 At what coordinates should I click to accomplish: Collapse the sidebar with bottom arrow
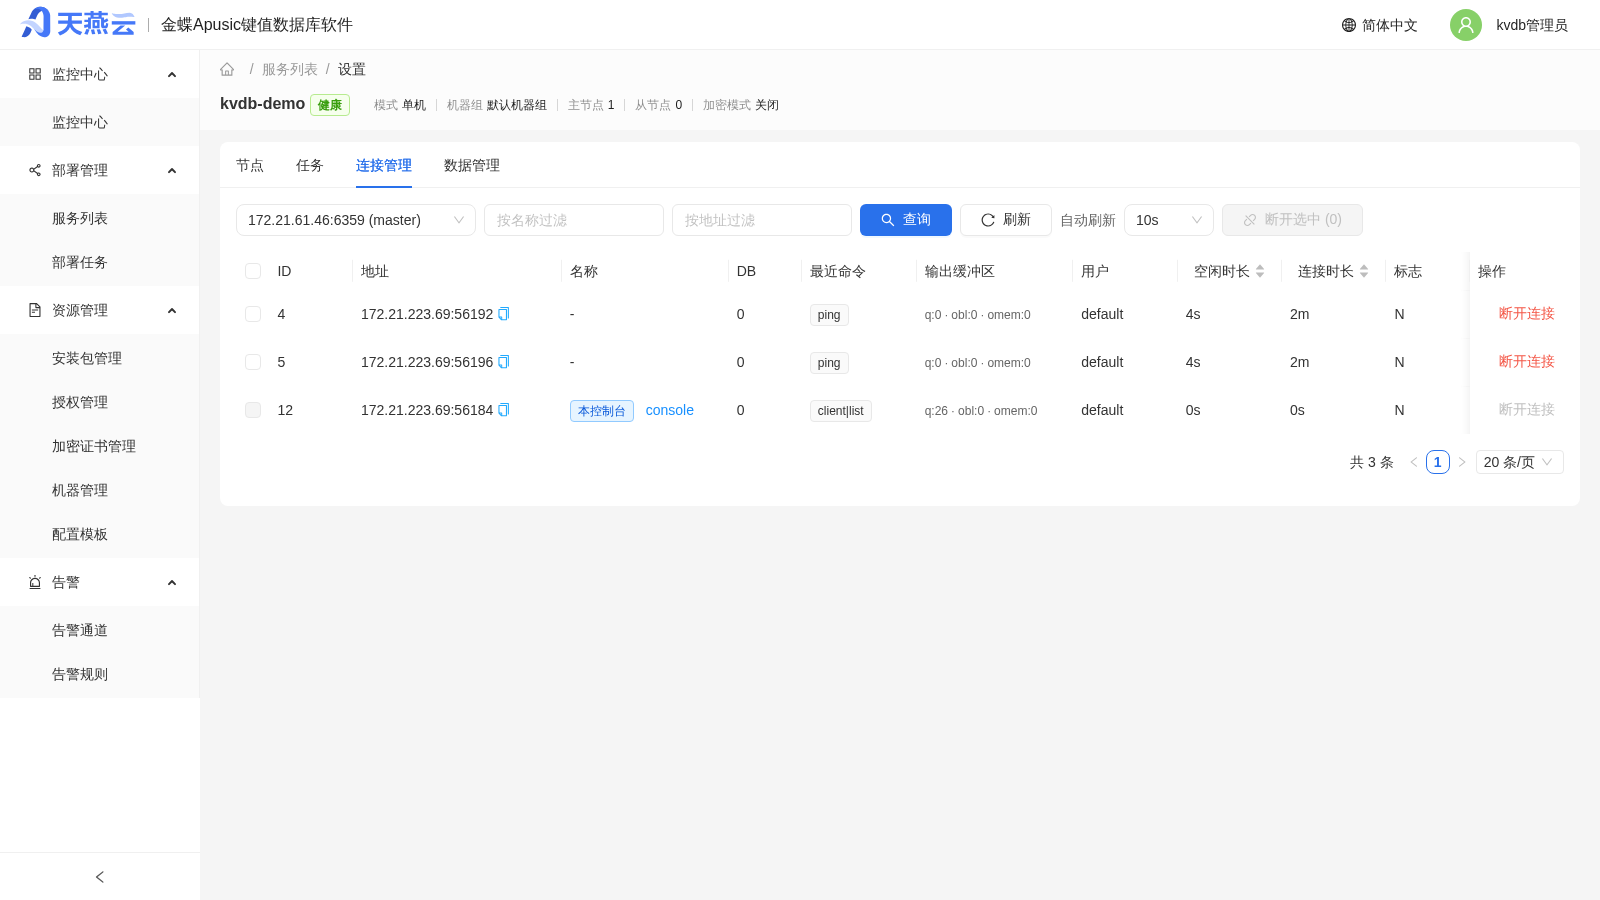point(100,877)
